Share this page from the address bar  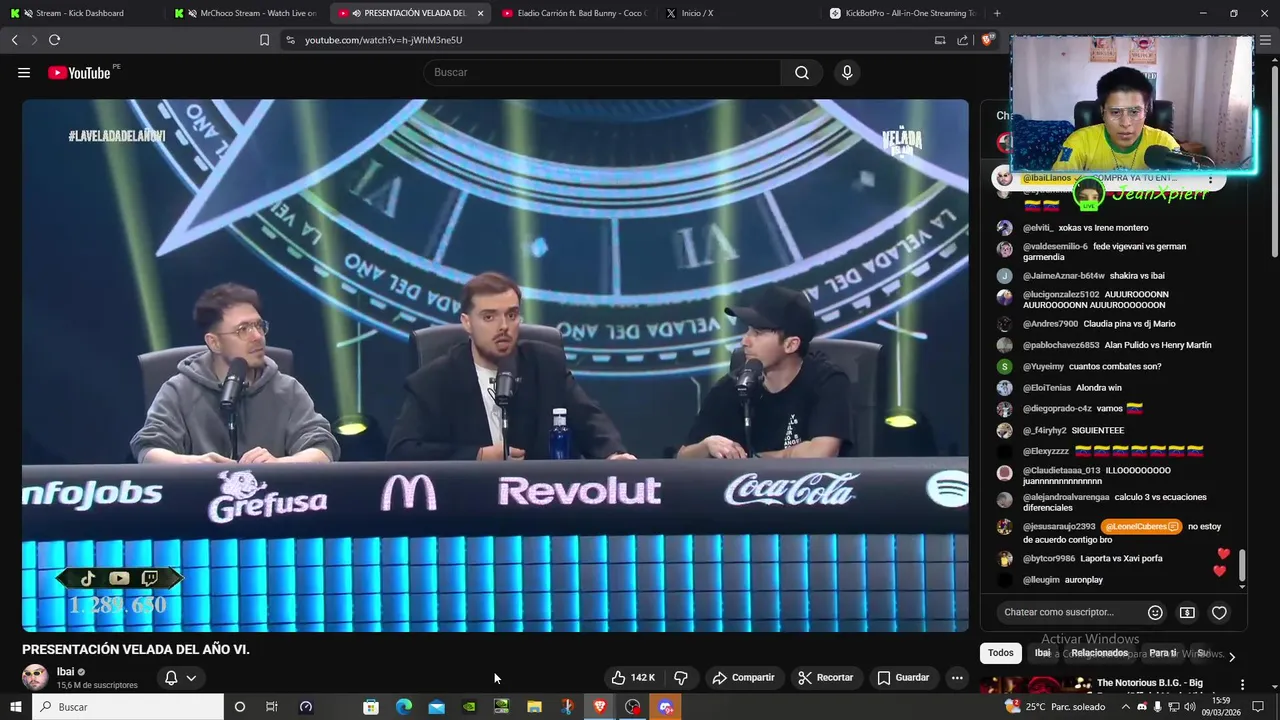tap(962, 40)
